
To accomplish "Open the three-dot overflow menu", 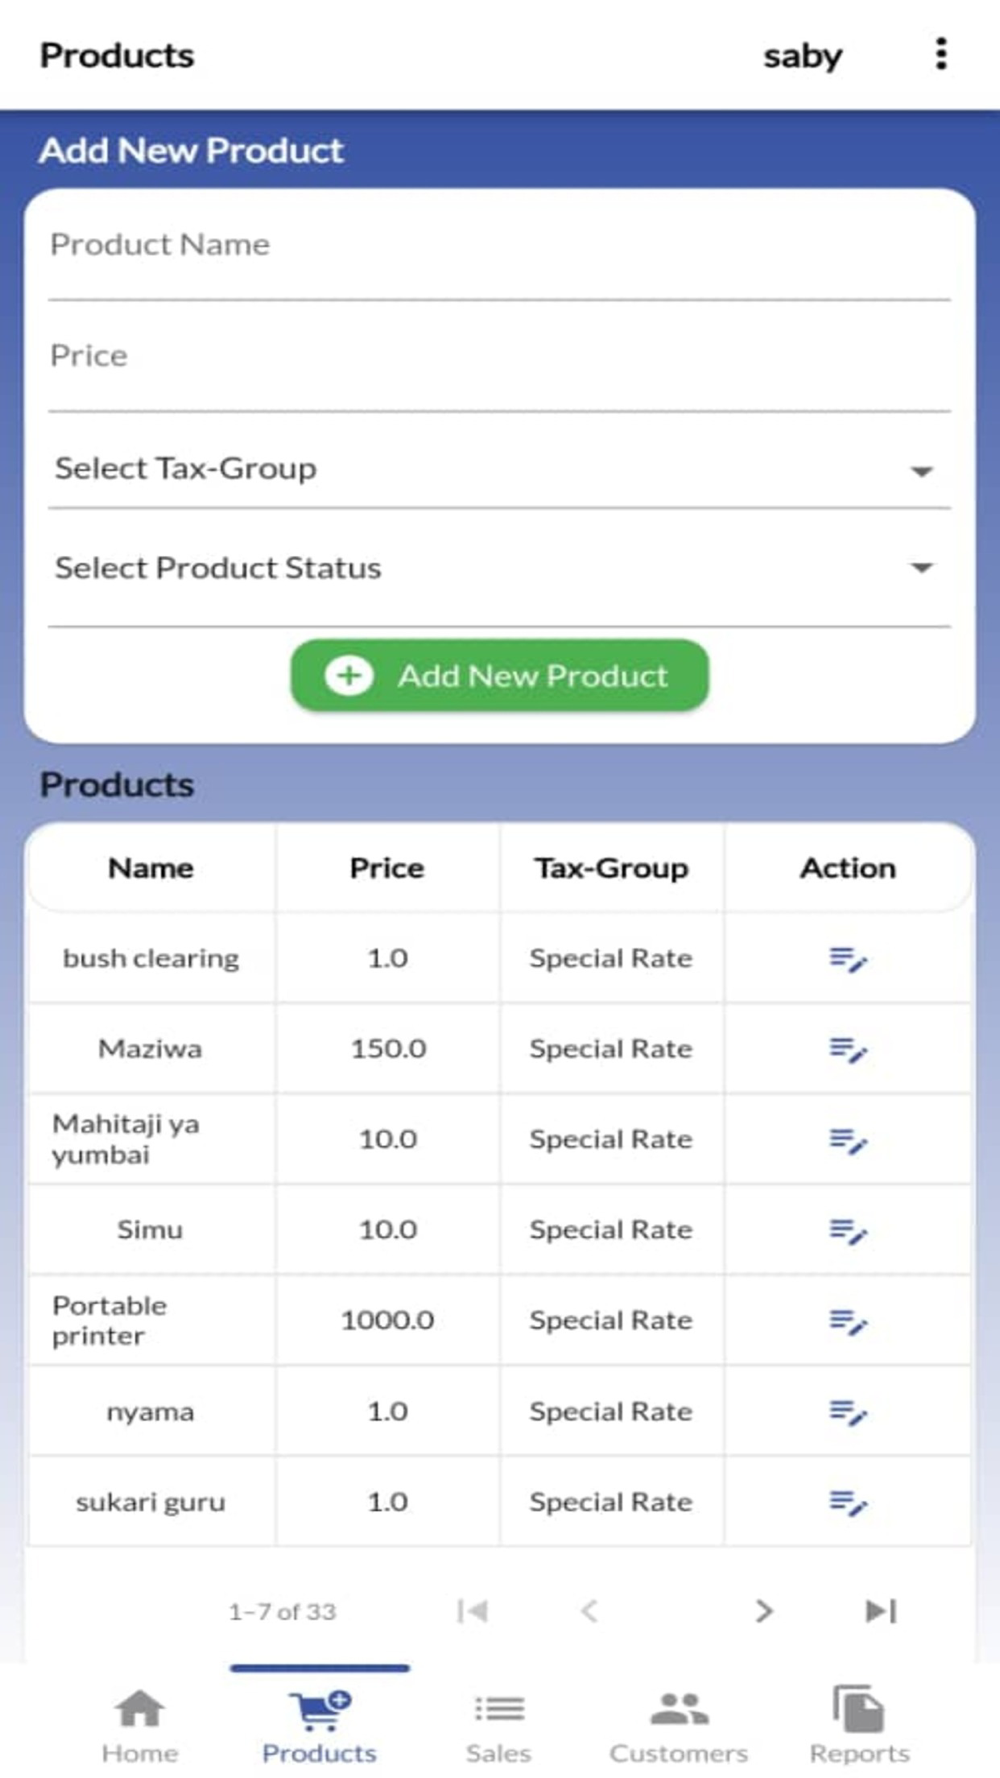I will (940, 54).
